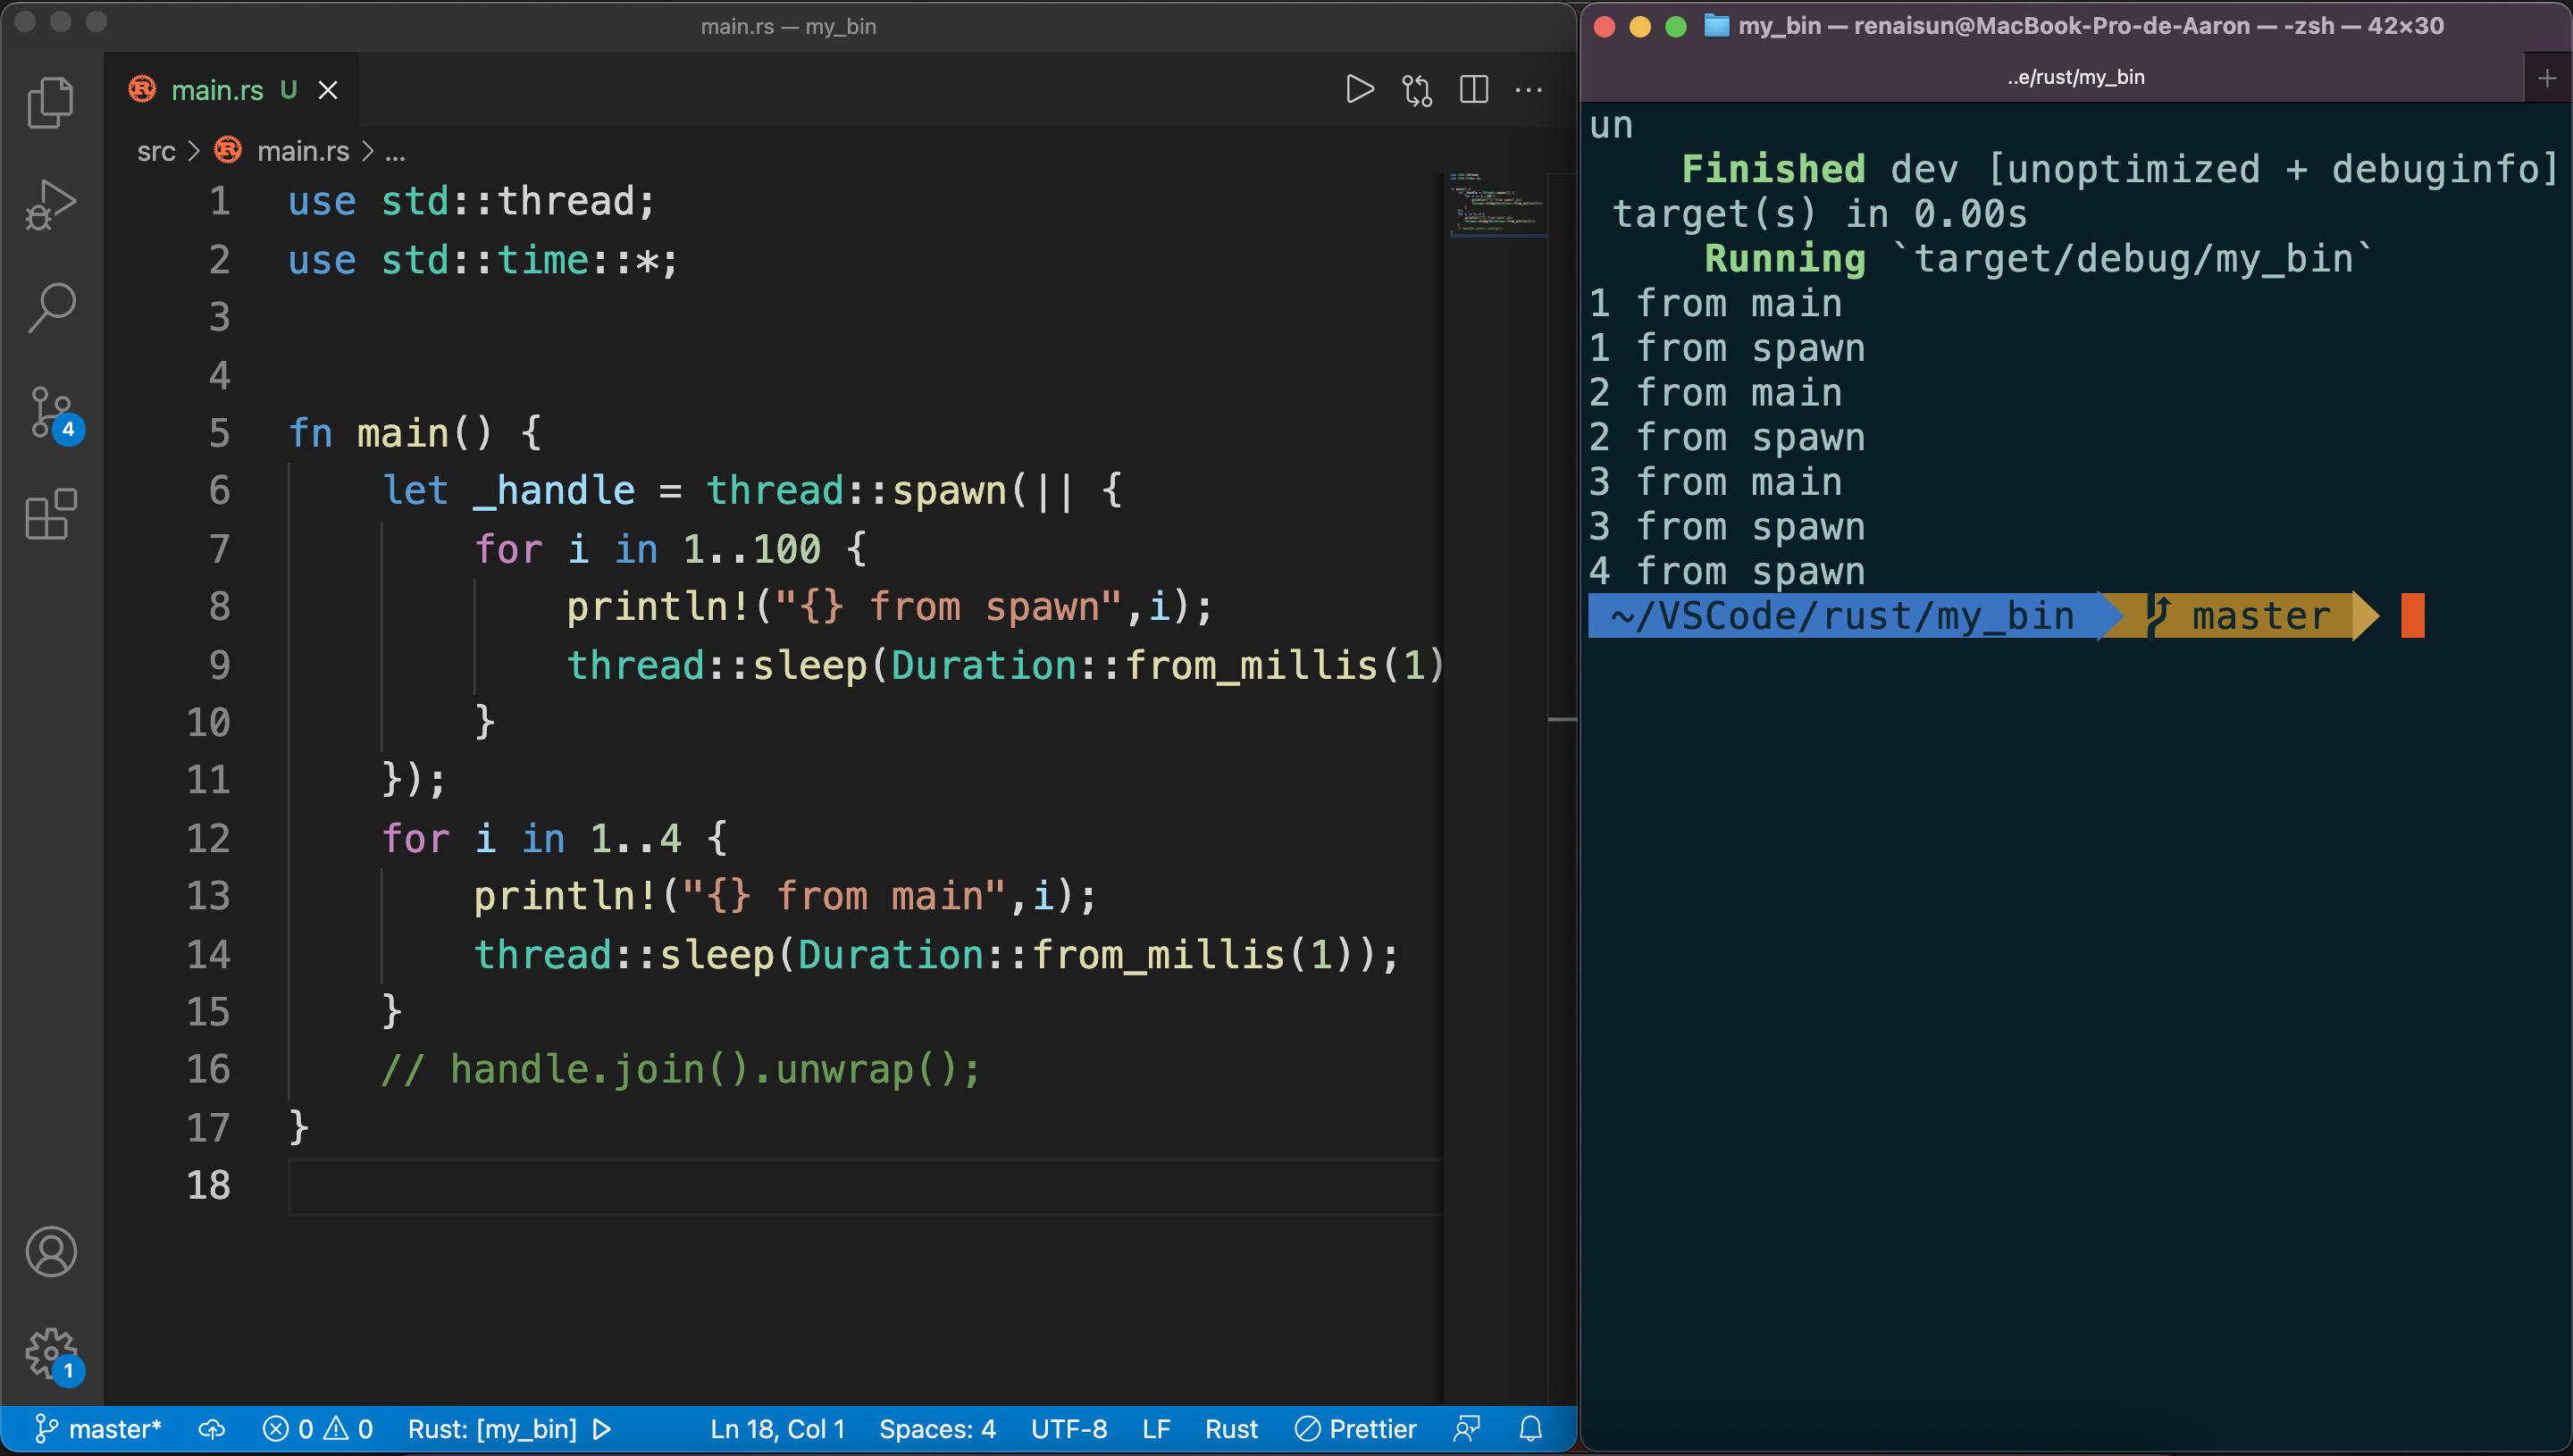Click the Run file play icon
Image resolution: width=2573 pixels, height=1456 pixels.
coord(1359,90)
